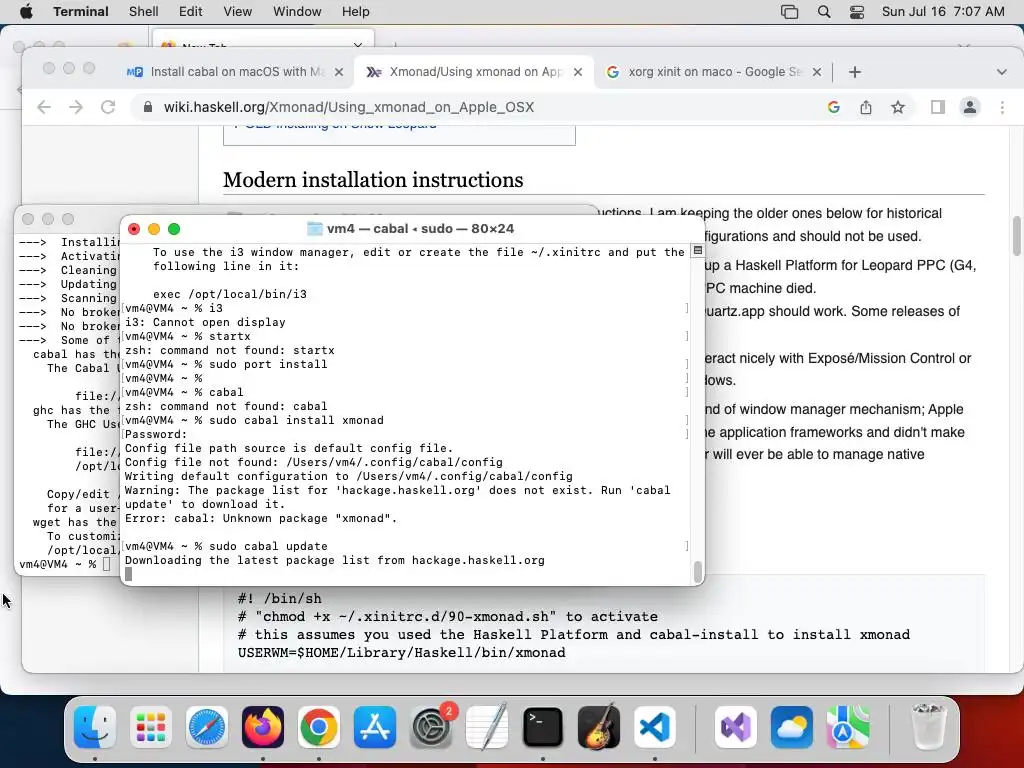Click the Google icon in the address bar

point(834,107)
